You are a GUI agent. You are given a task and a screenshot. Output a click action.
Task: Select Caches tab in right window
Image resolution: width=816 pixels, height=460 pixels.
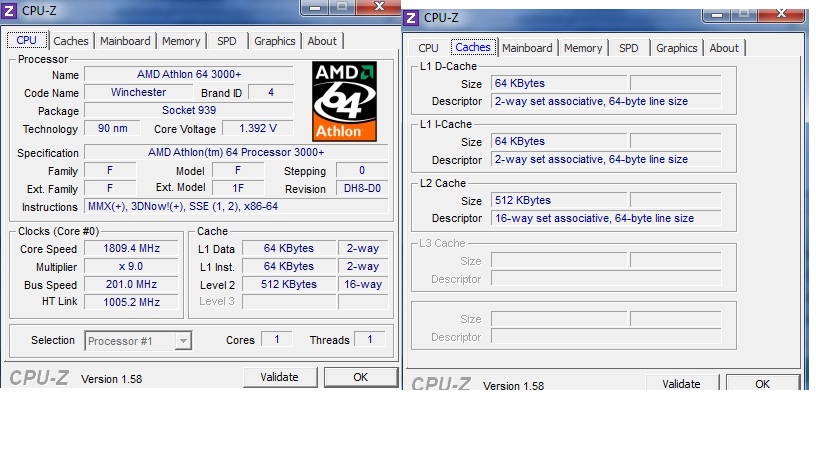[473, 47]
